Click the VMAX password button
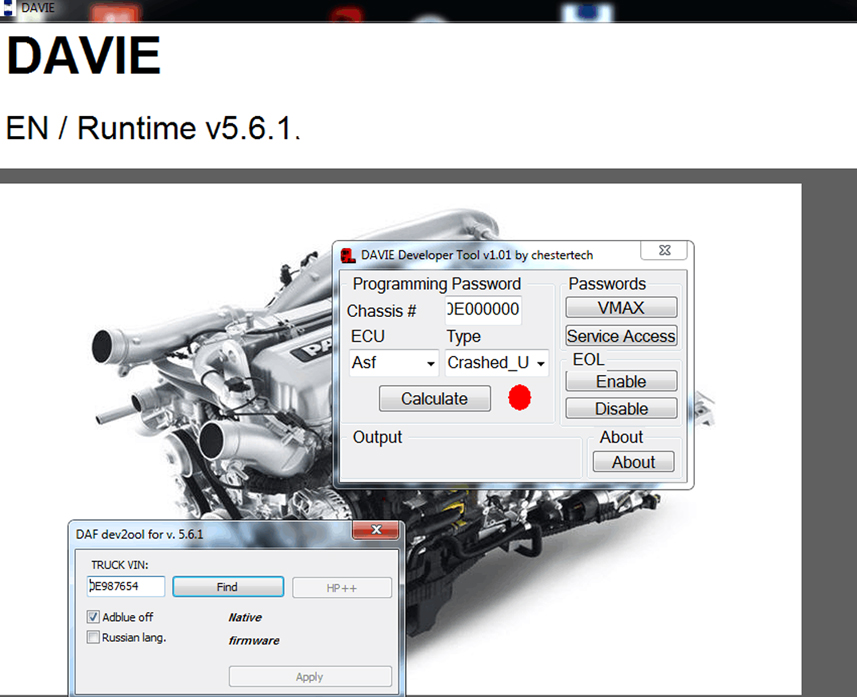 click(x=621, y=308)
